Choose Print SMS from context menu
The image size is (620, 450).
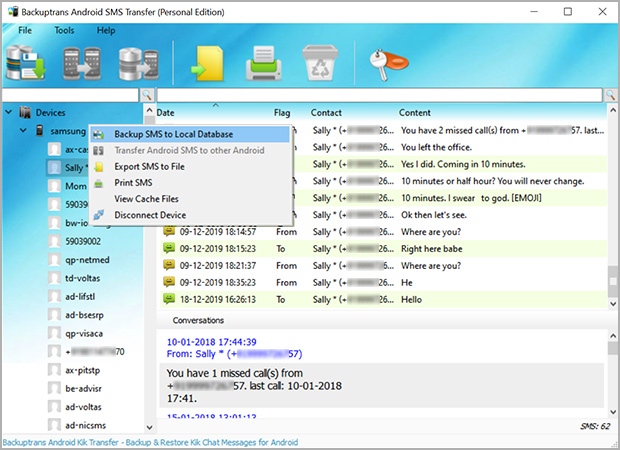click(x=190, y=183)
